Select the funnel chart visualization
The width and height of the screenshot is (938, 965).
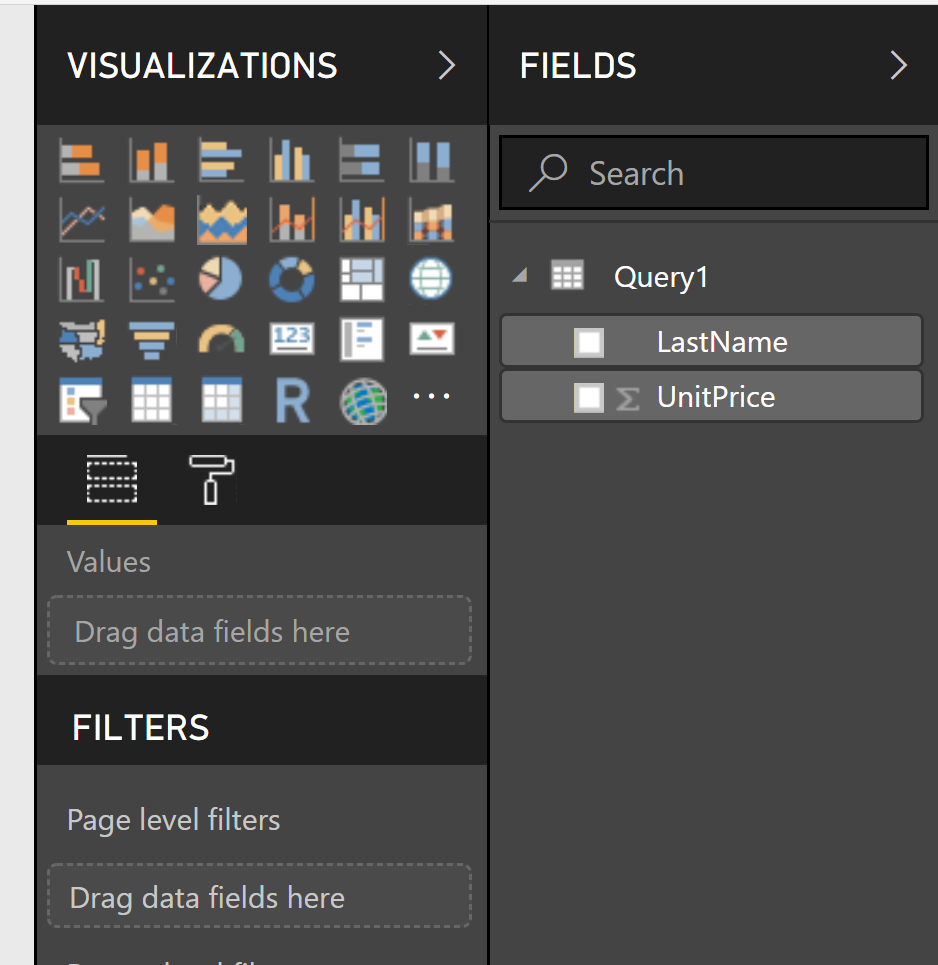pos(151,339)
